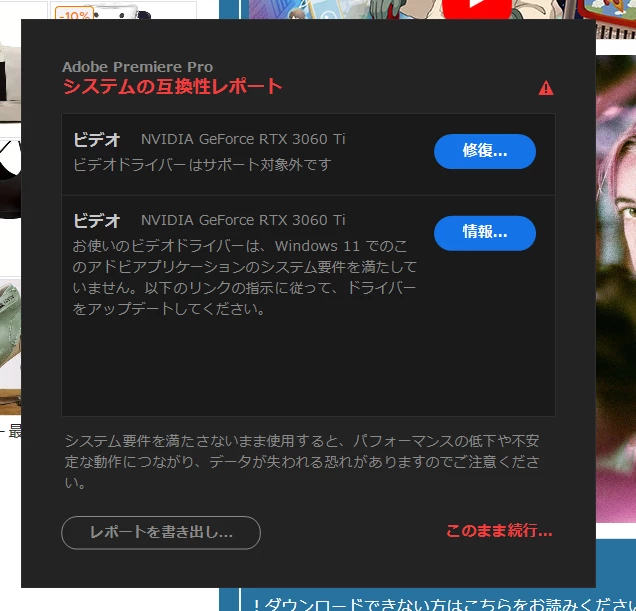The image size is (636, 611).
Task: Click the -10% discount badge in background page
Action: pos(74,13)
